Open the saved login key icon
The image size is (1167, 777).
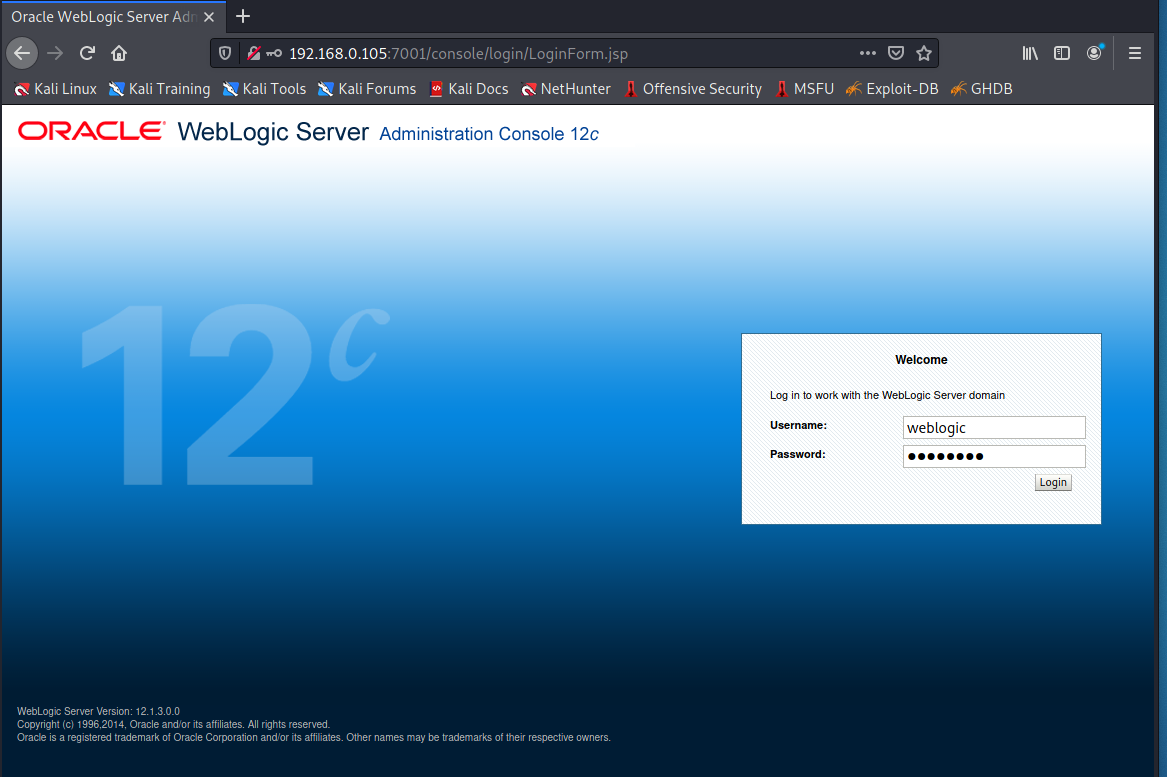point(274,53)
